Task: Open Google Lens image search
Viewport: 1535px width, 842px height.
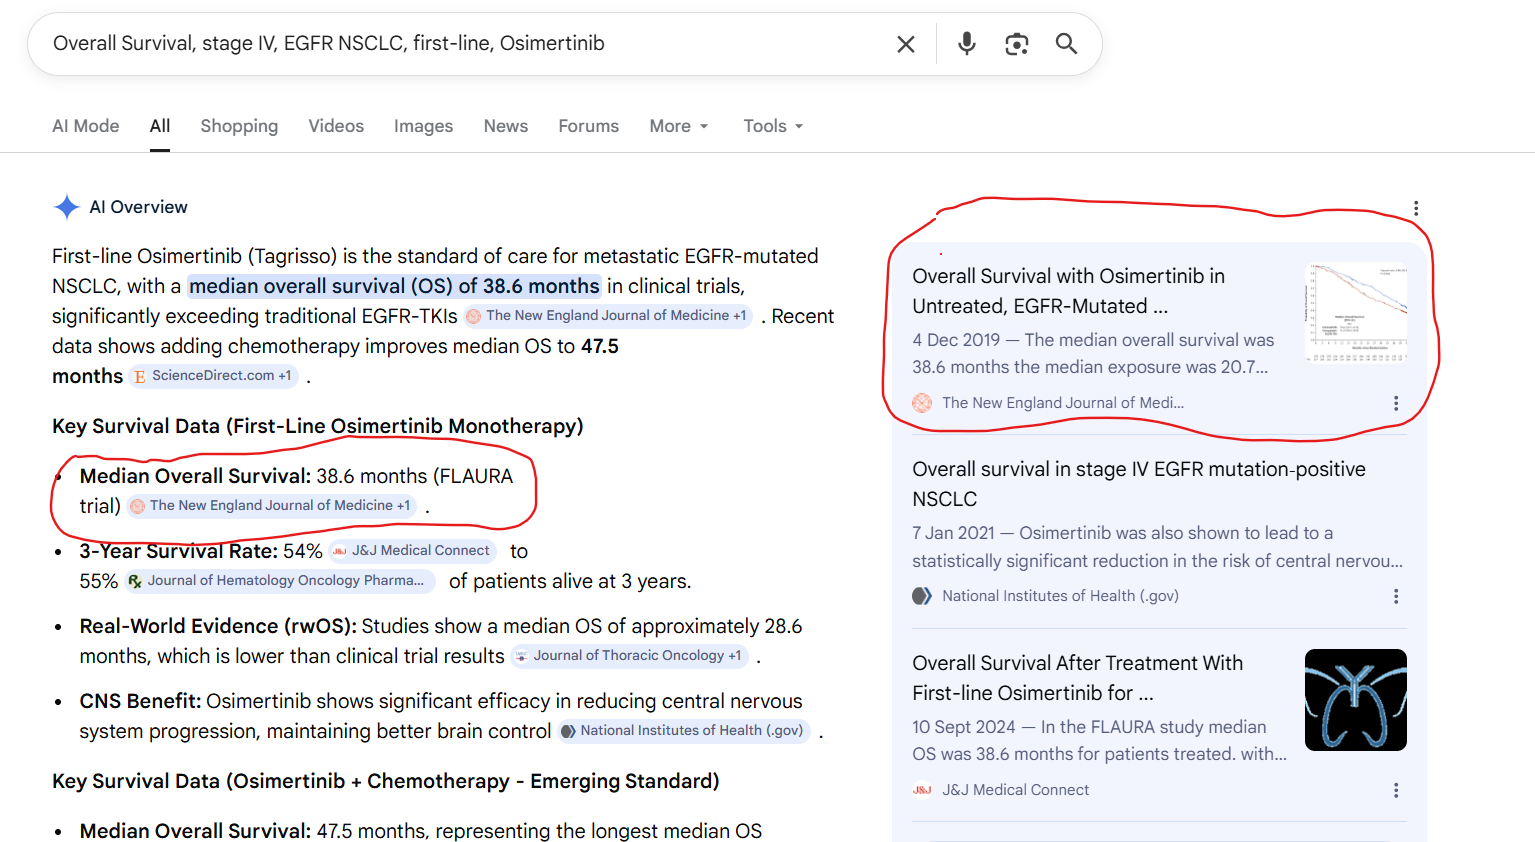Action: (1017, 44)
